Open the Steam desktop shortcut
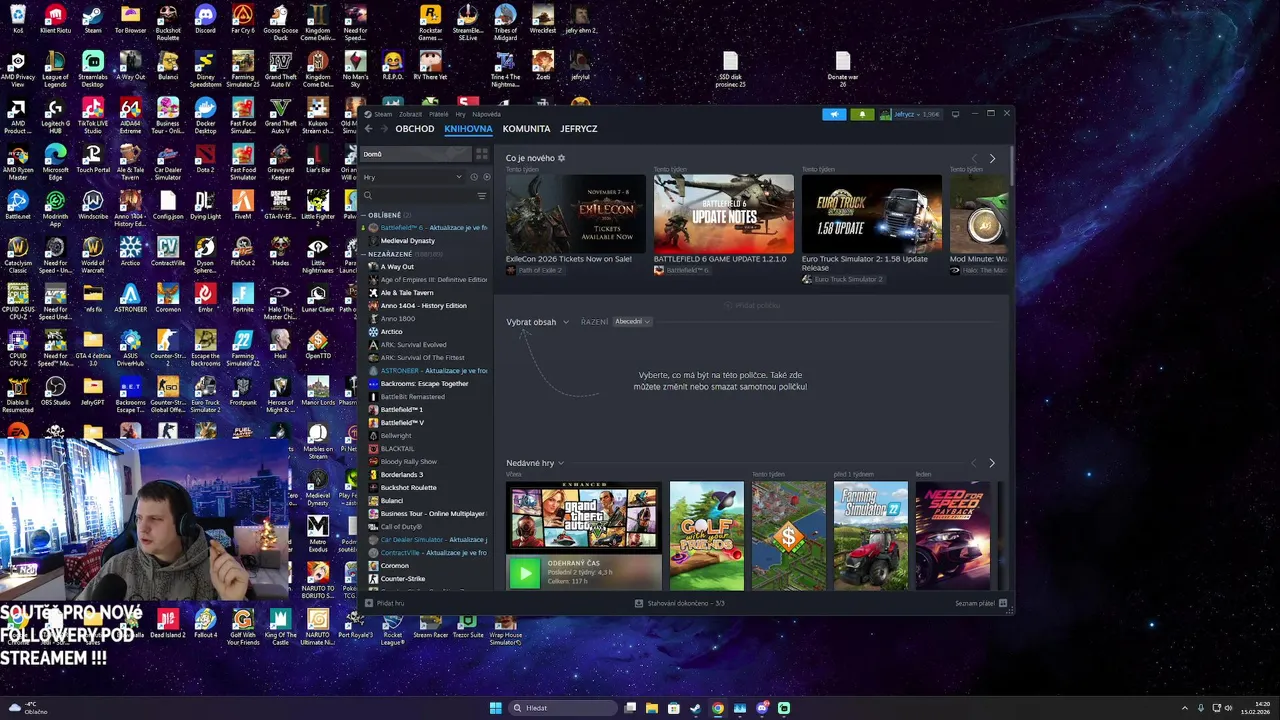This screenshot has height=720, width=1280. (93, 19)
